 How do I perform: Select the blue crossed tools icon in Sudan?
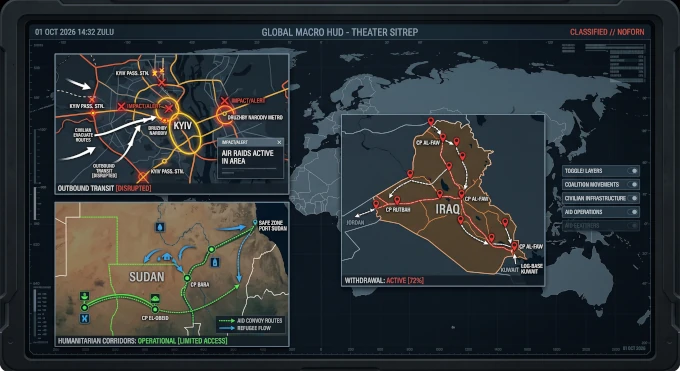click(x=85, y=318)
